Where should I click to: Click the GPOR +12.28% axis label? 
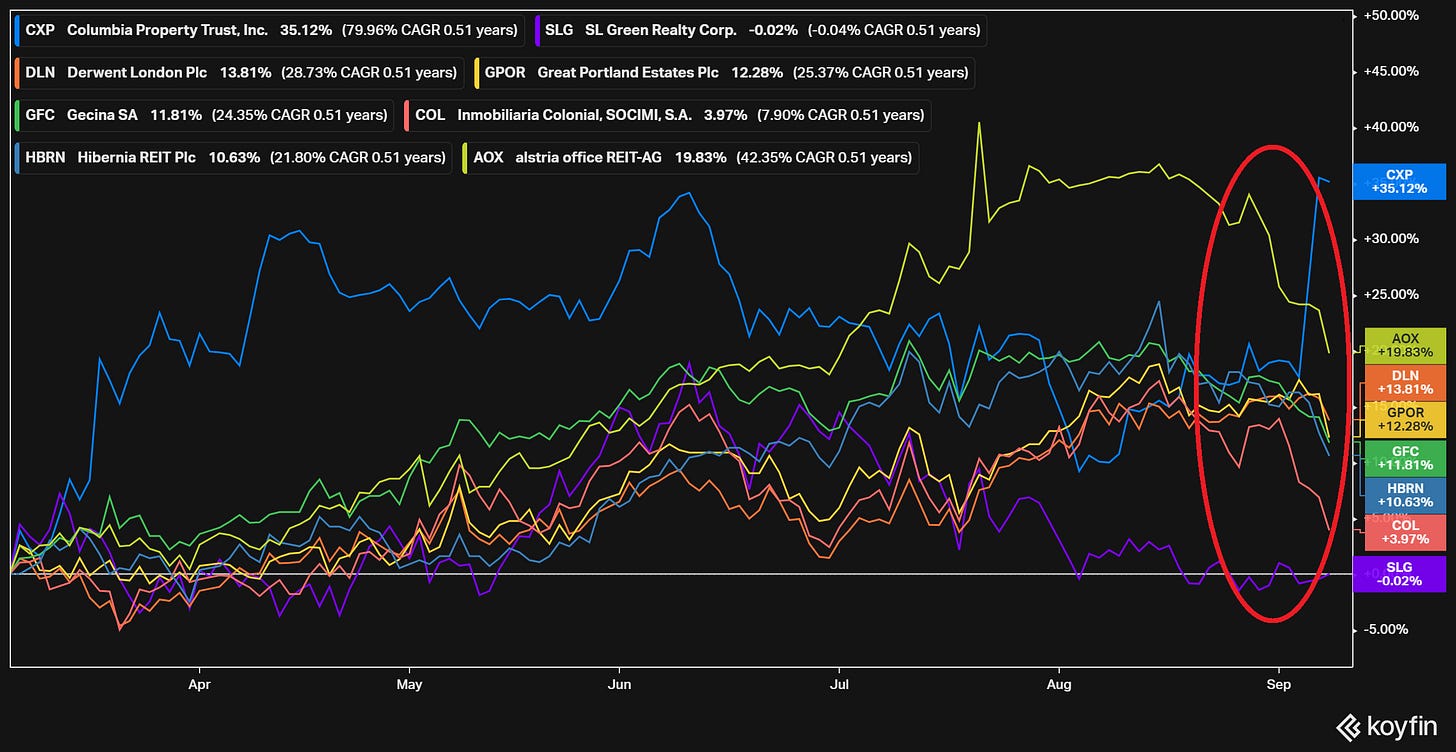pos(1405,419)
